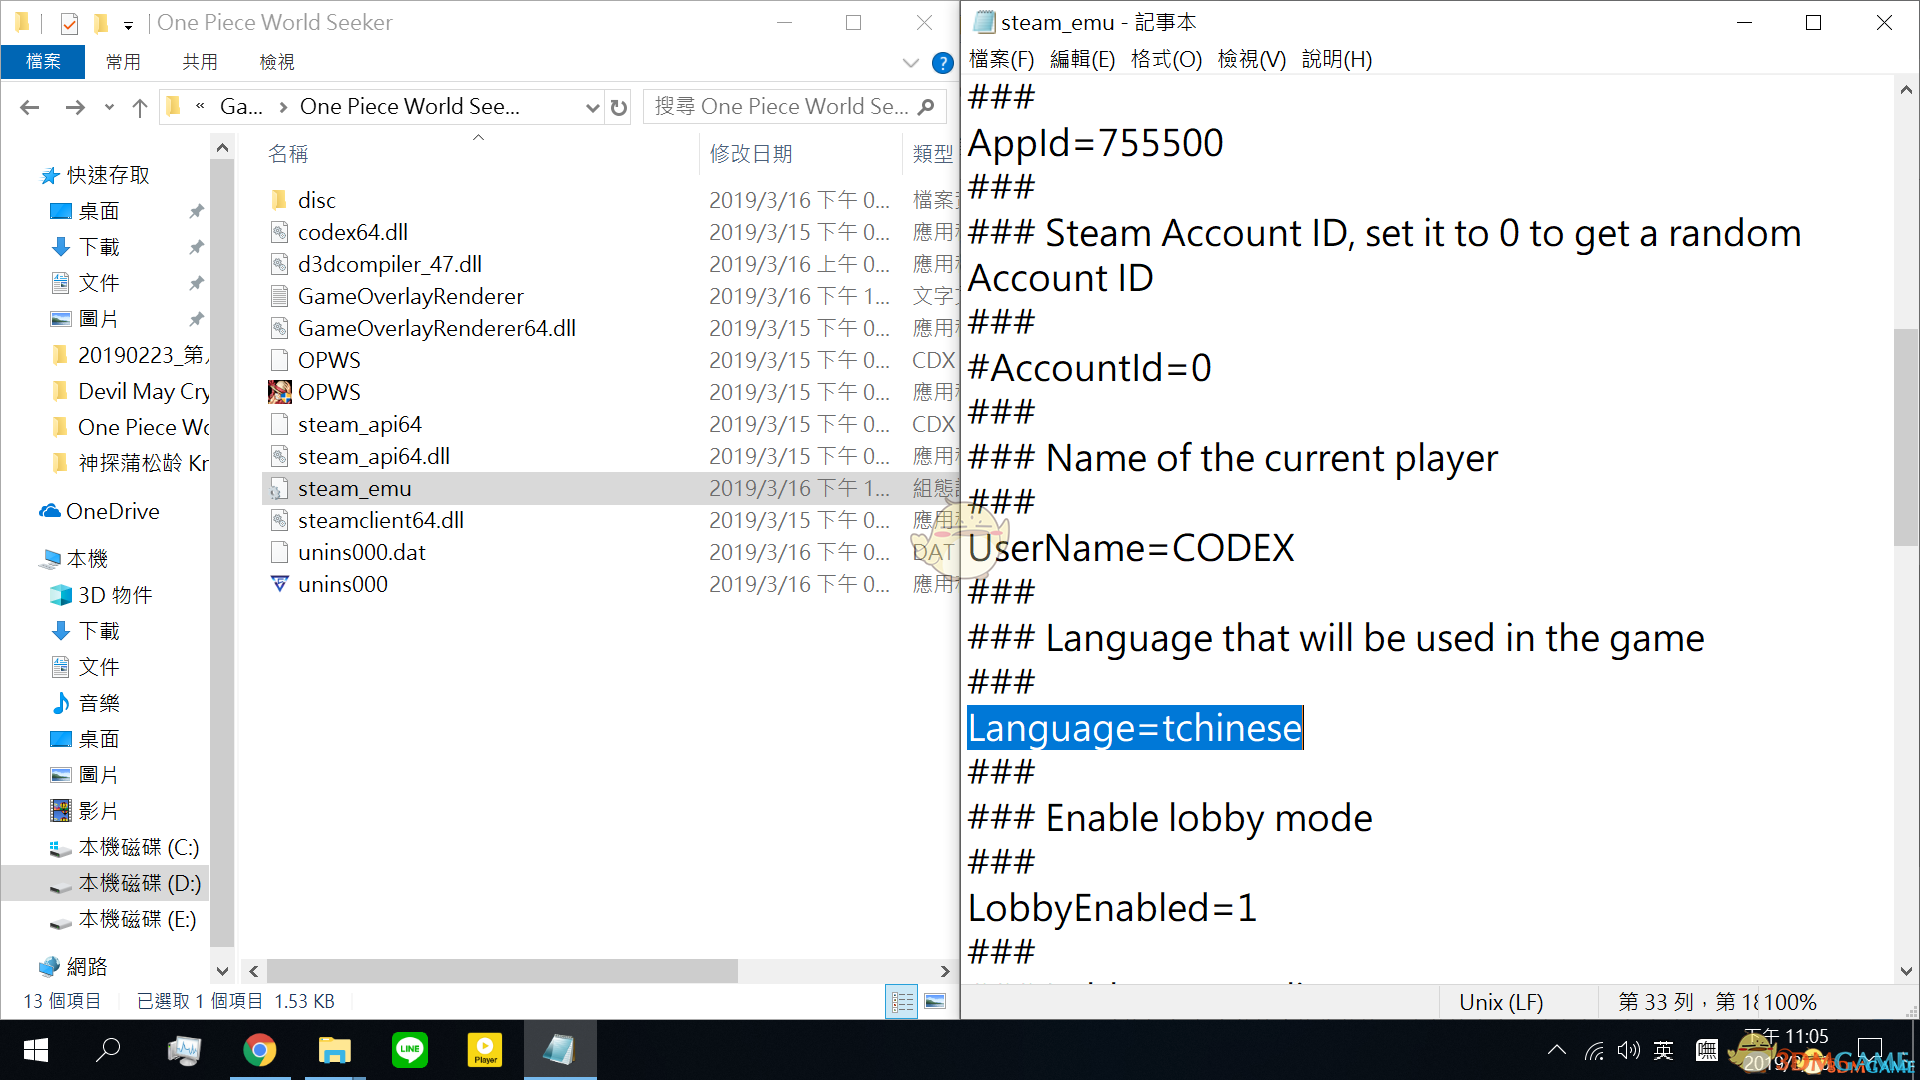
Task: Open 本機磁碟 (E:) drive
Action: click(x=137, y=919)
